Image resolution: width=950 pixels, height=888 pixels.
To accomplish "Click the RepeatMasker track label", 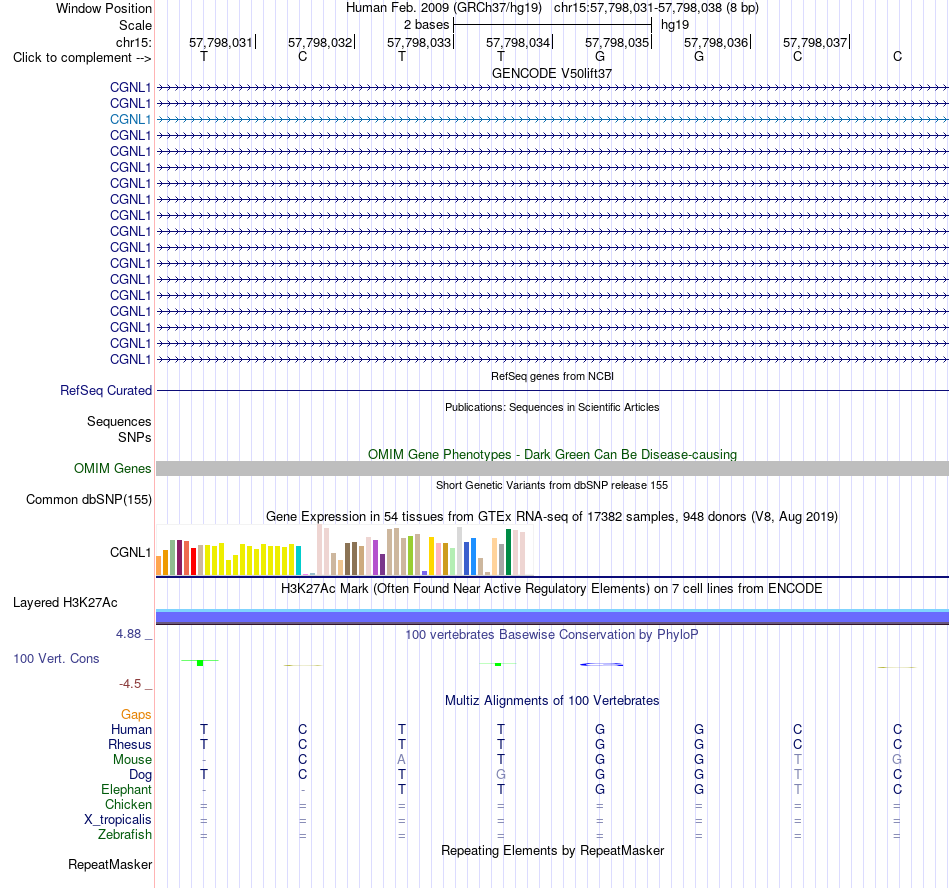I will pyautogui.click(x=110, y=864).
